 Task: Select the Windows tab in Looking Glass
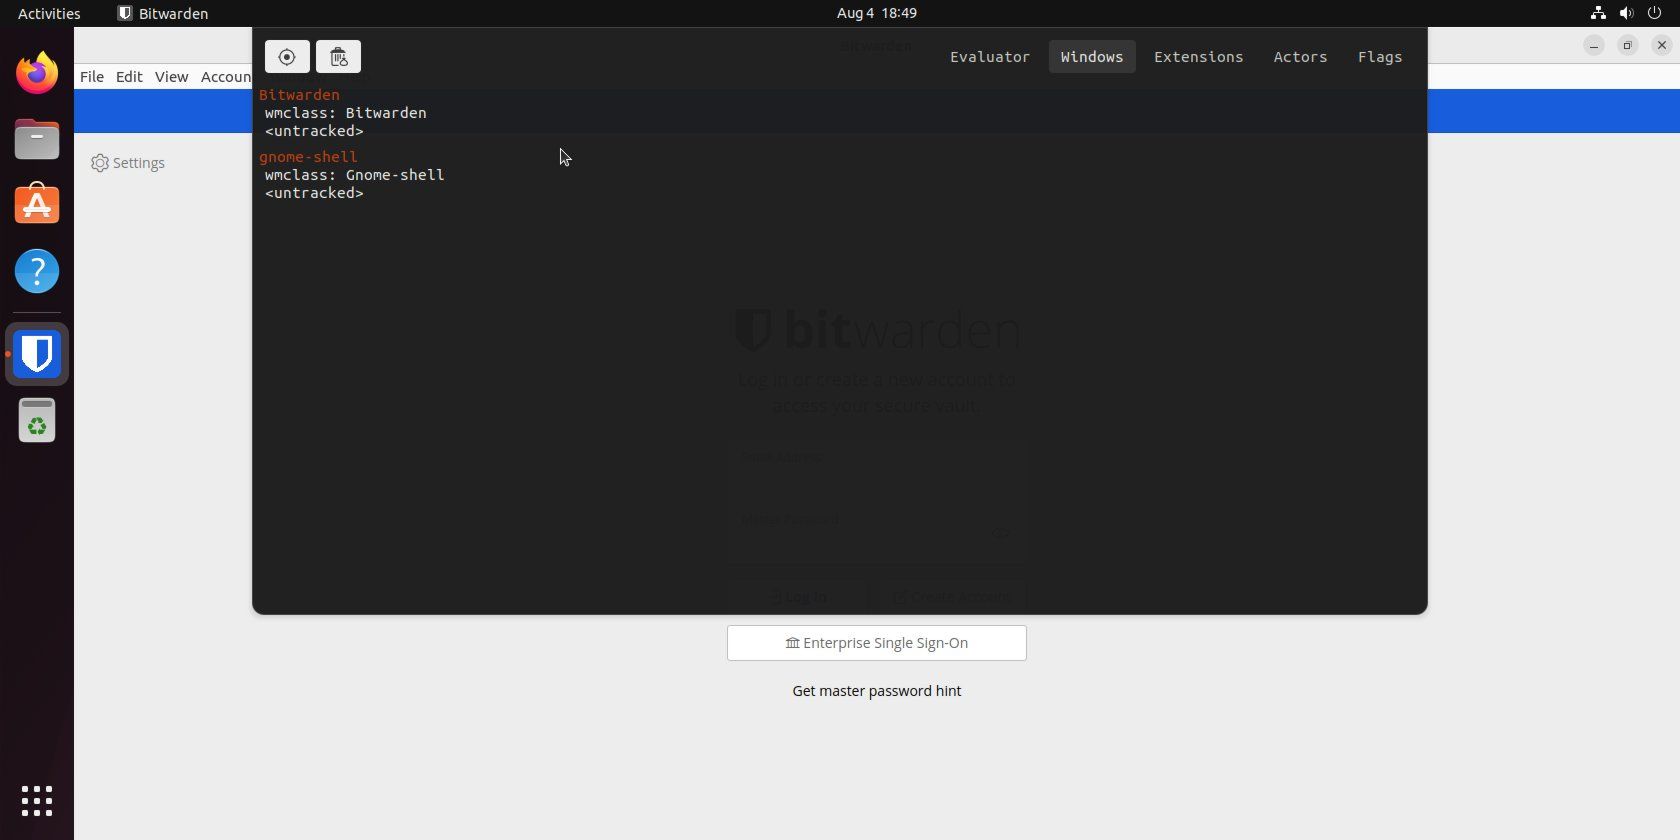tap(1092, 57)
